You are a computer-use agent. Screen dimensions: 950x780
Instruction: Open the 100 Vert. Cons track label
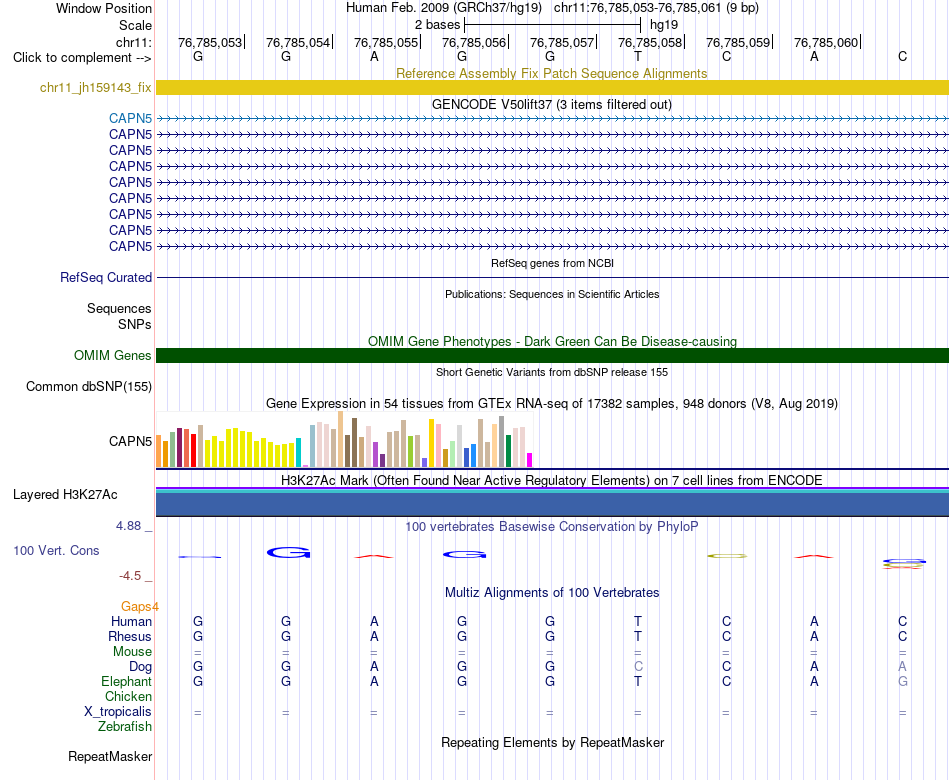pyautogui.click(x=56, y=550)
